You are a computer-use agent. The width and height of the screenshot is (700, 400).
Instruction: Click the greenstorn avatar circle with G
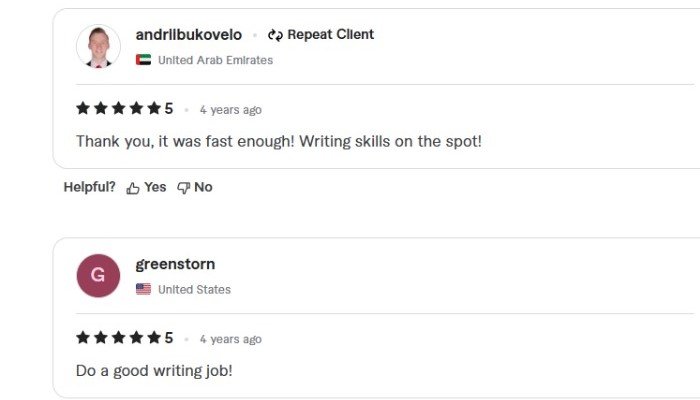[98, 275]
